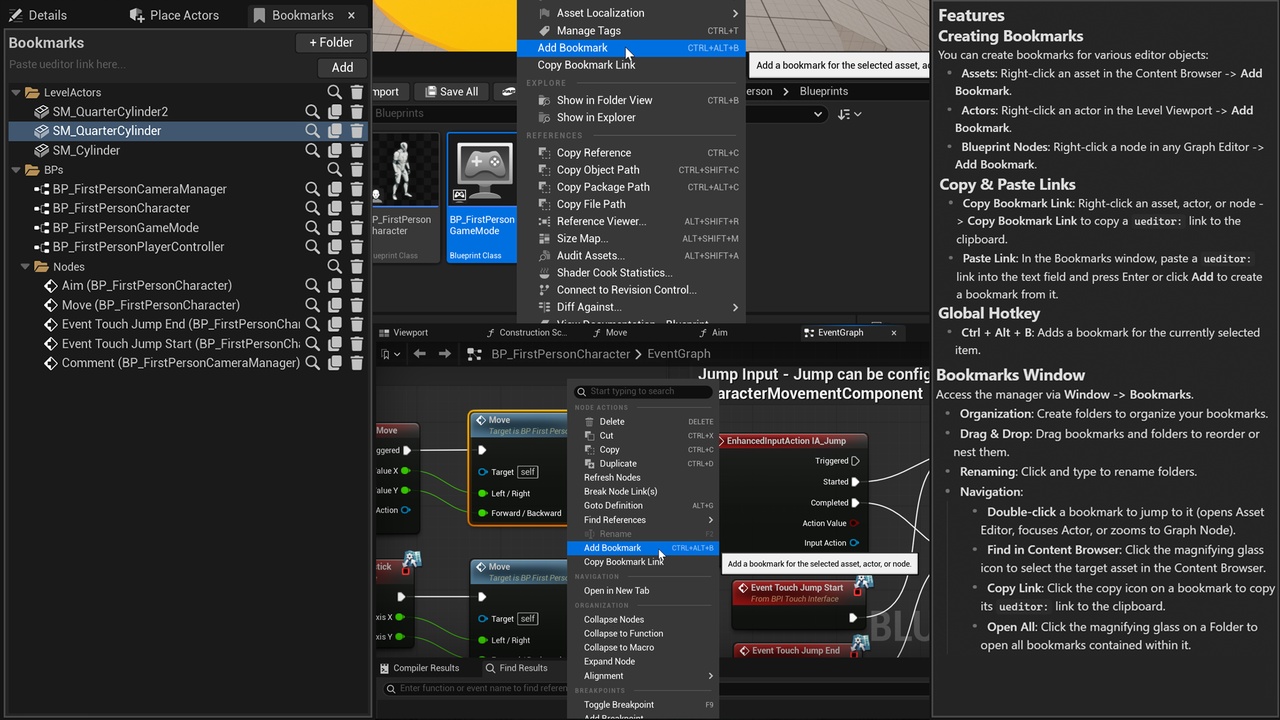Click magnifying glass on BPs folder
Screen dimensions: 1280x720
click(335, 170)
